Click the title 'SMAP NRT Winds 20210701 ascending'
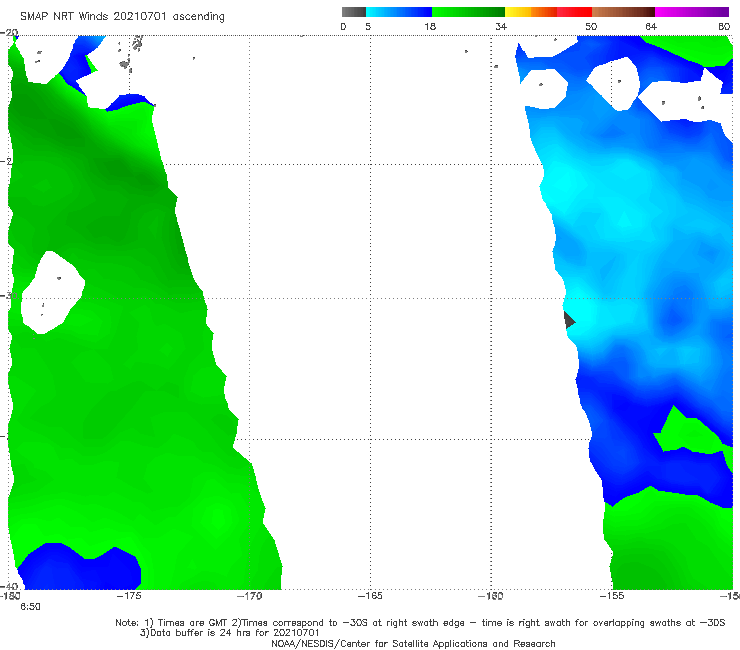The width and height of the screenshot is (740, 650). point(122,17)
